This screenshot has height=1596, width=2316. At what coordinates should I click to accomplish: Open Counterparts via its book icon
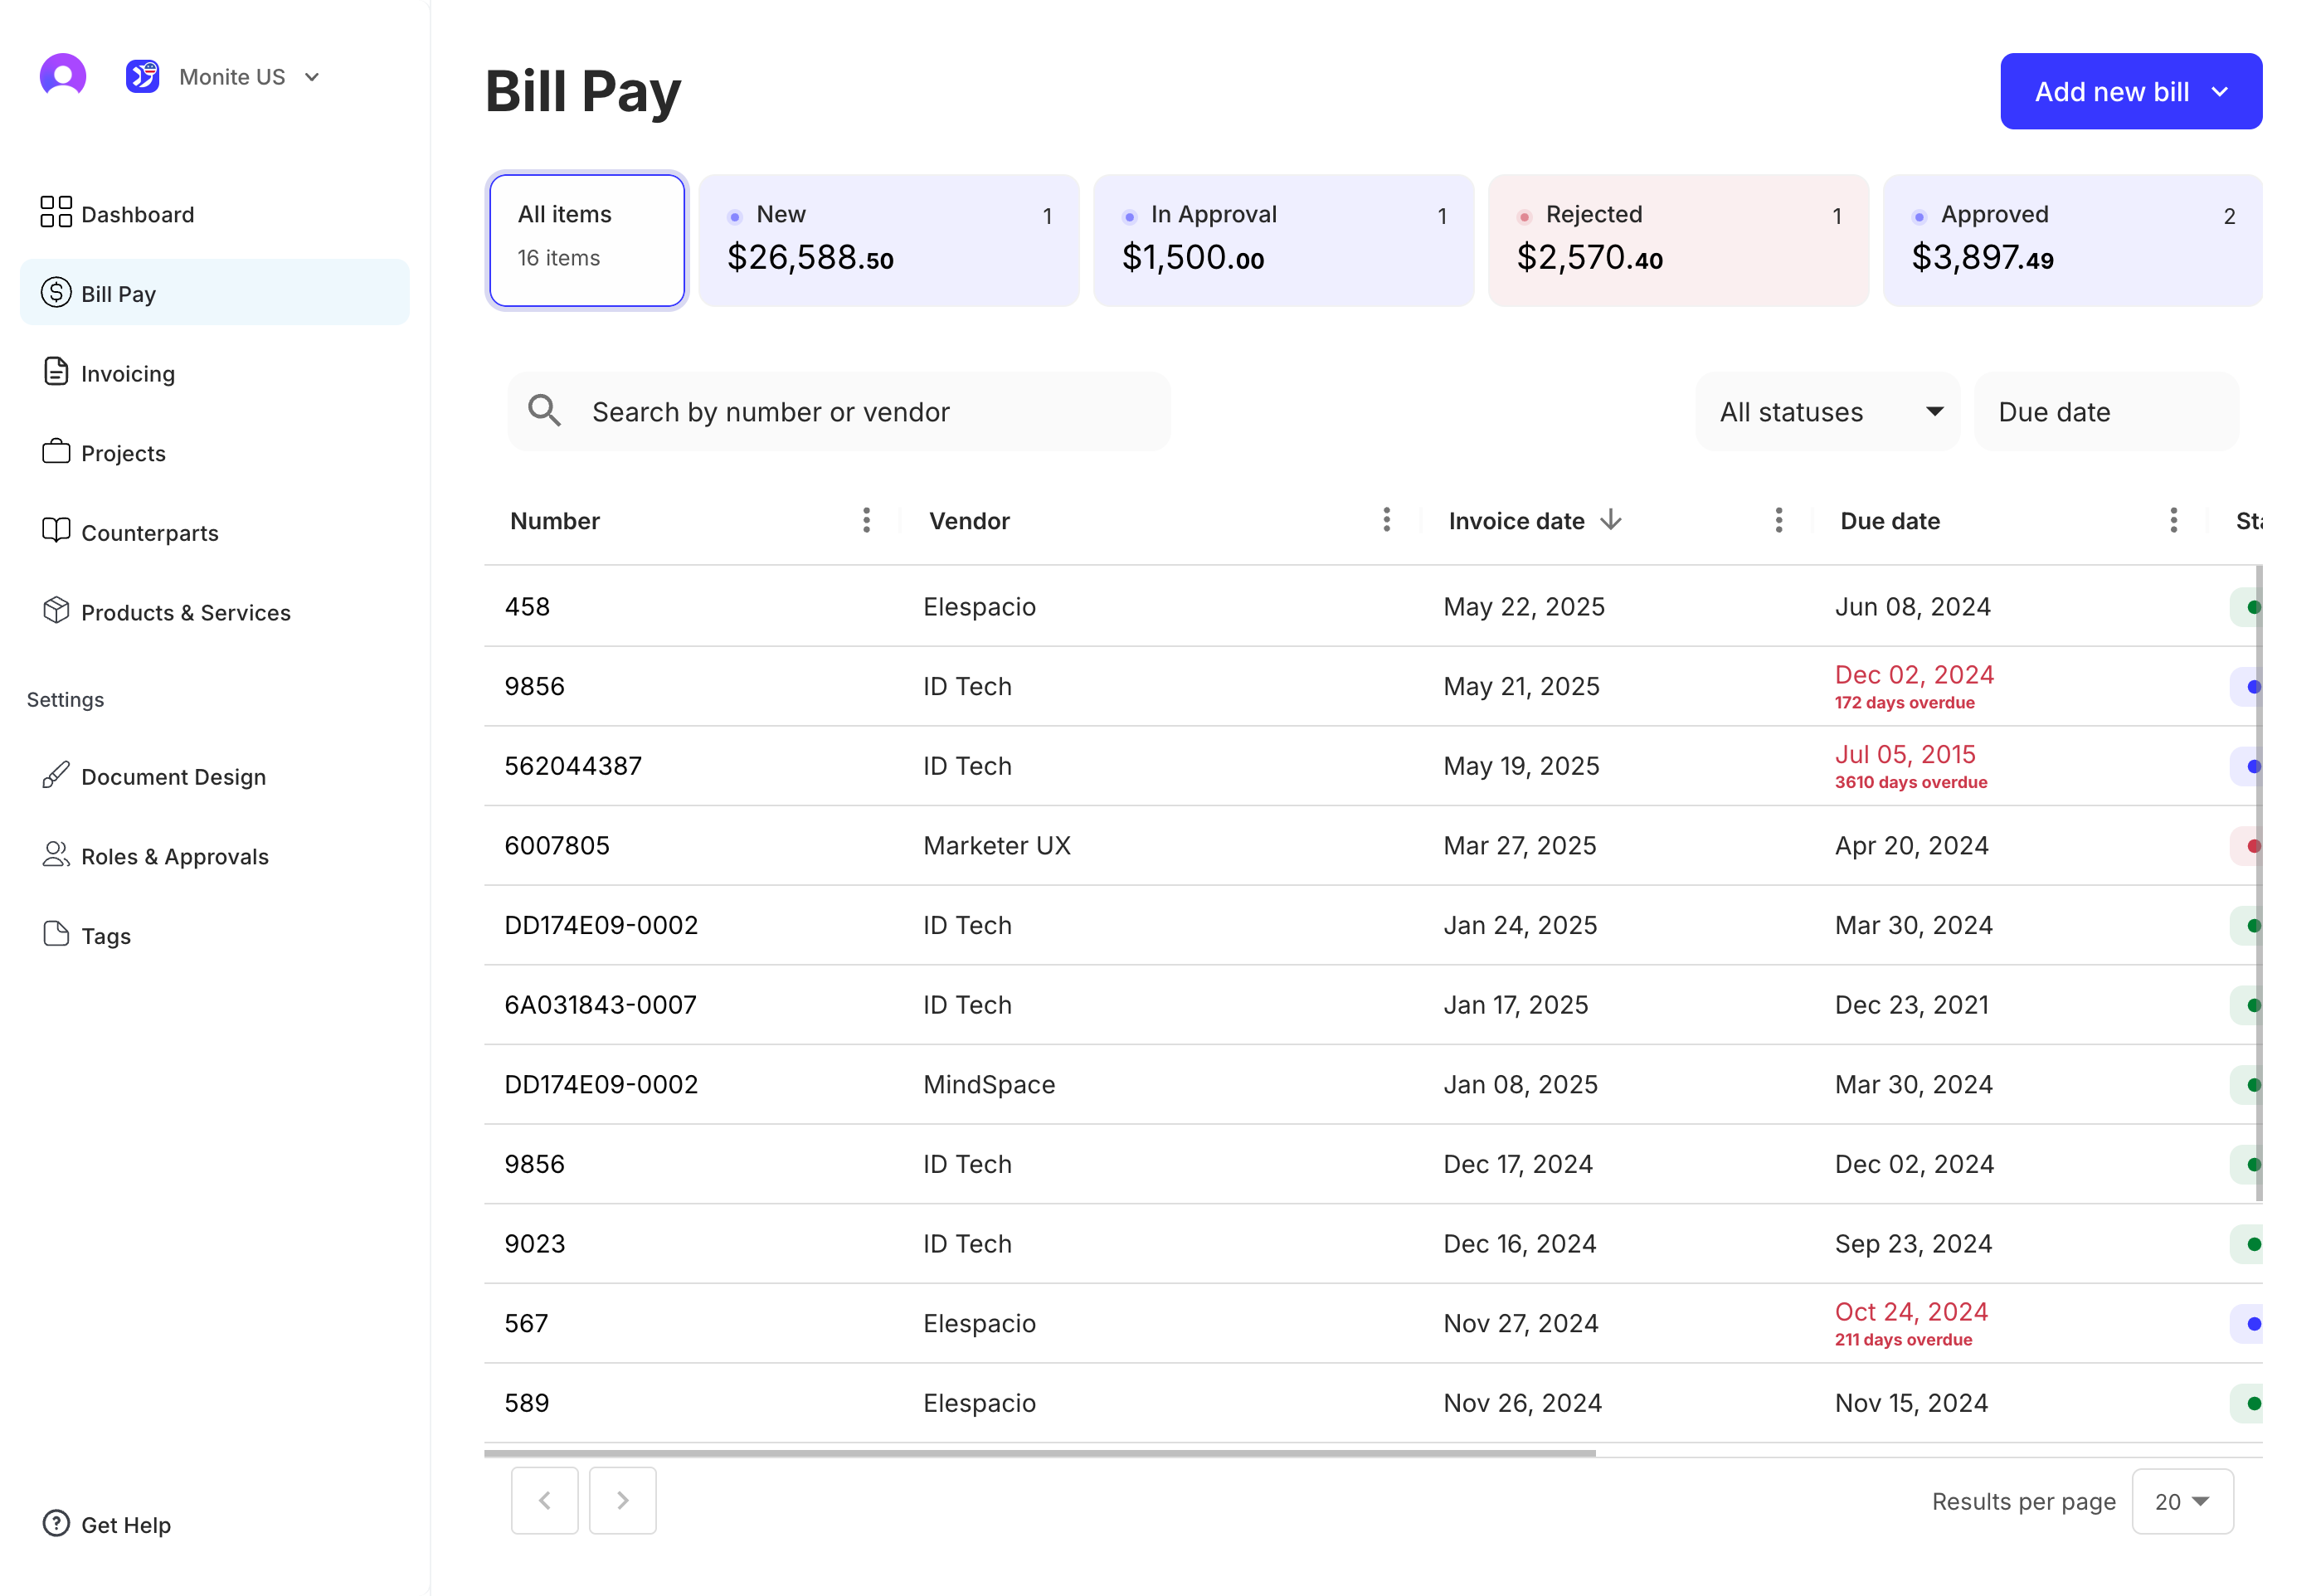coord(56,531)
